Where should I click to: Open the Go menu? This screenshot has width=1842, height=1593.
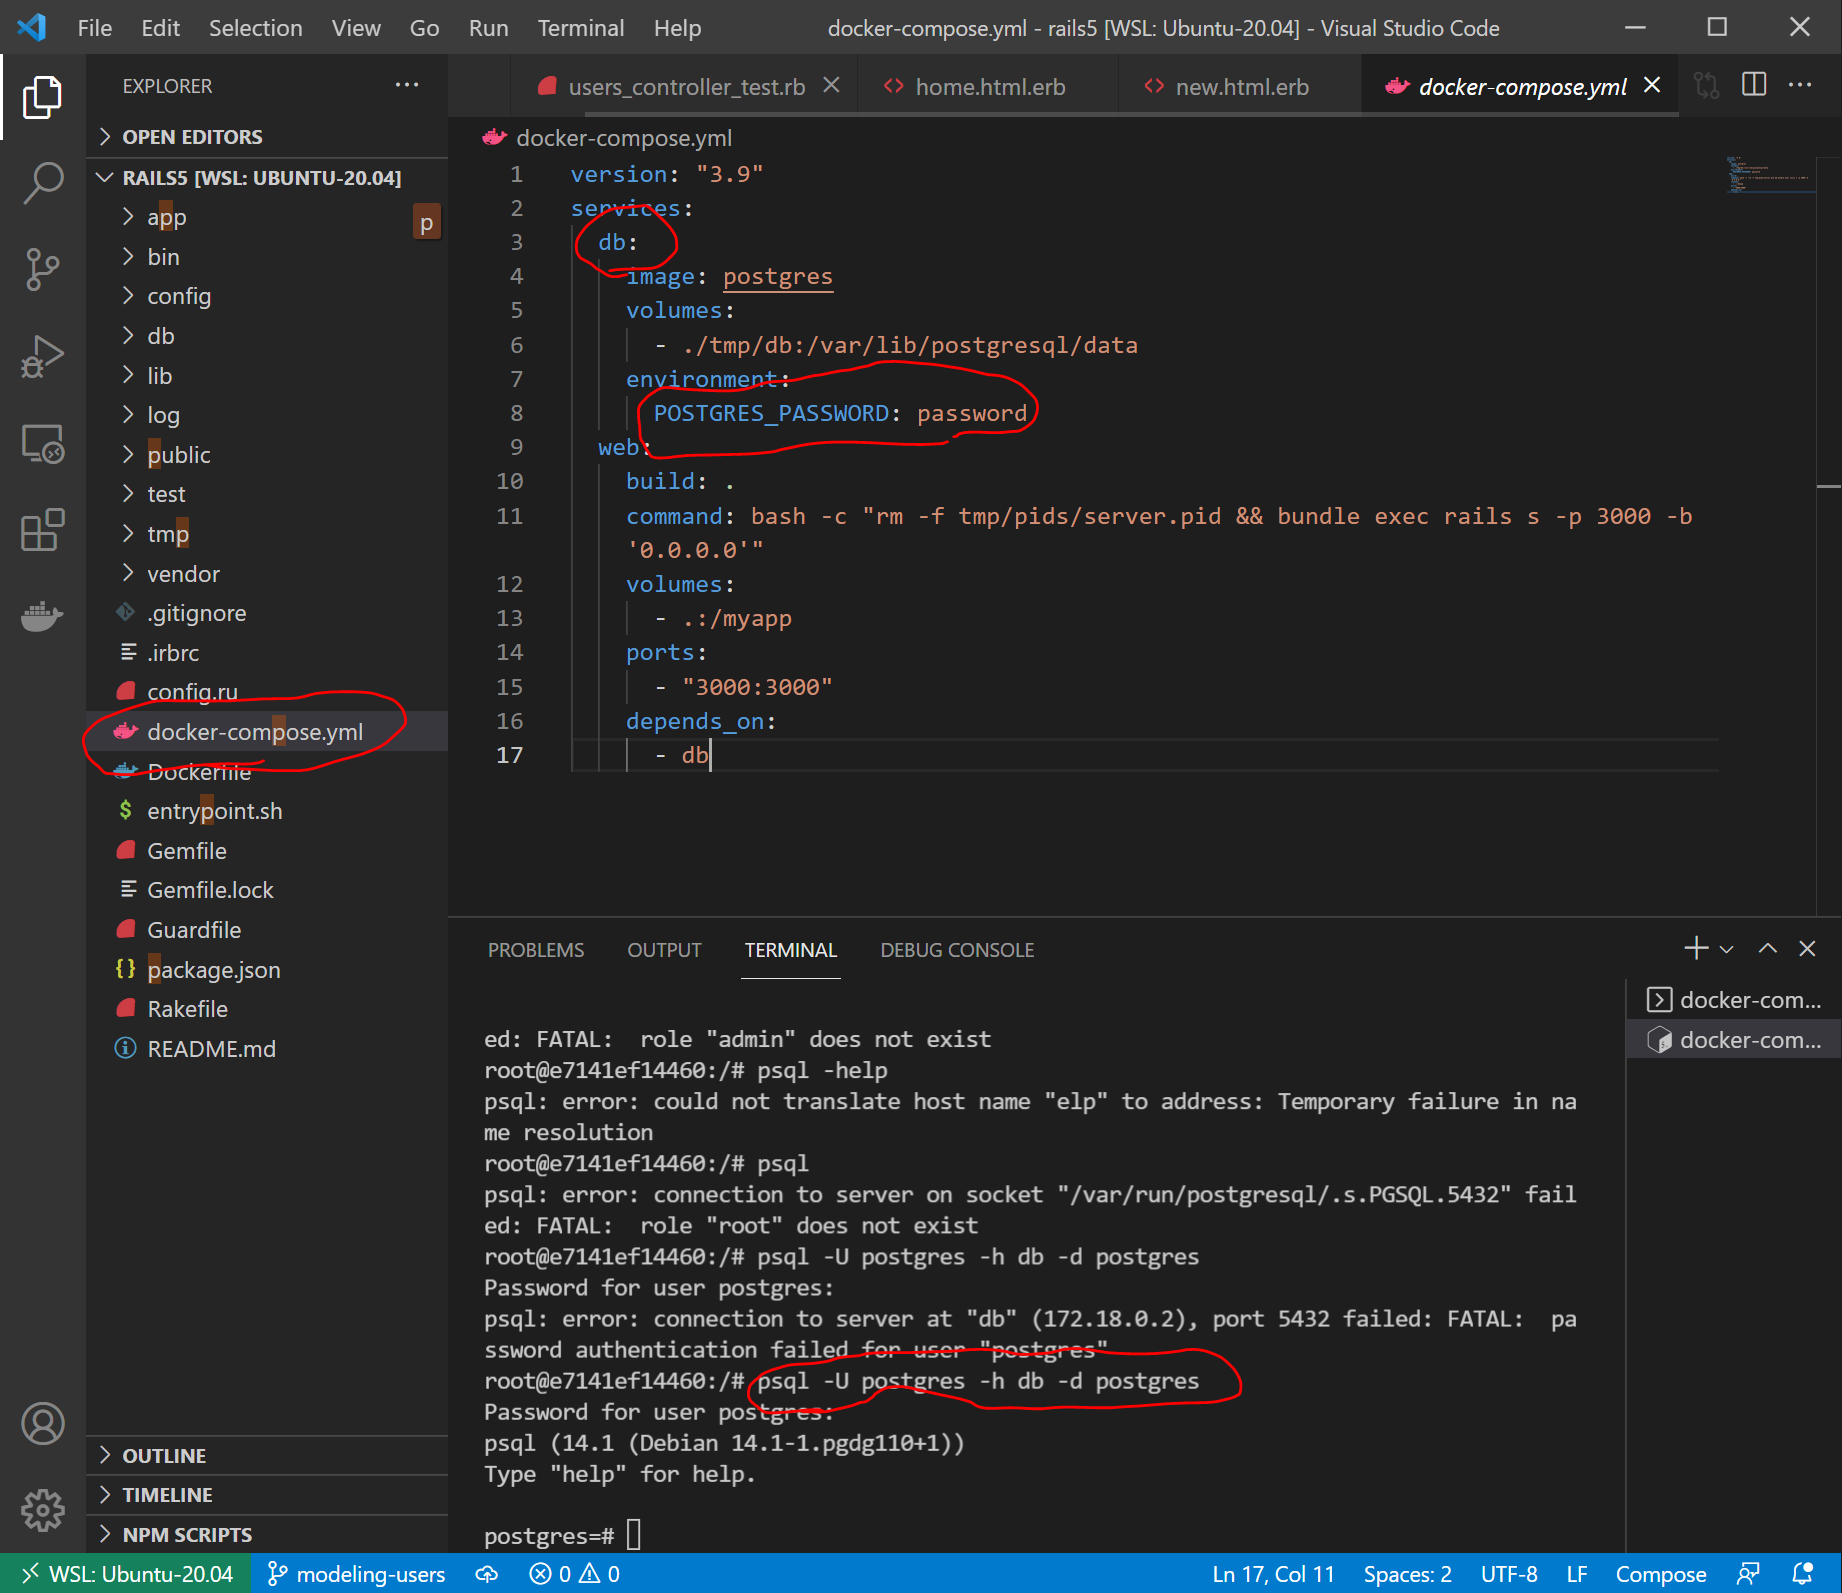(424, 28)
